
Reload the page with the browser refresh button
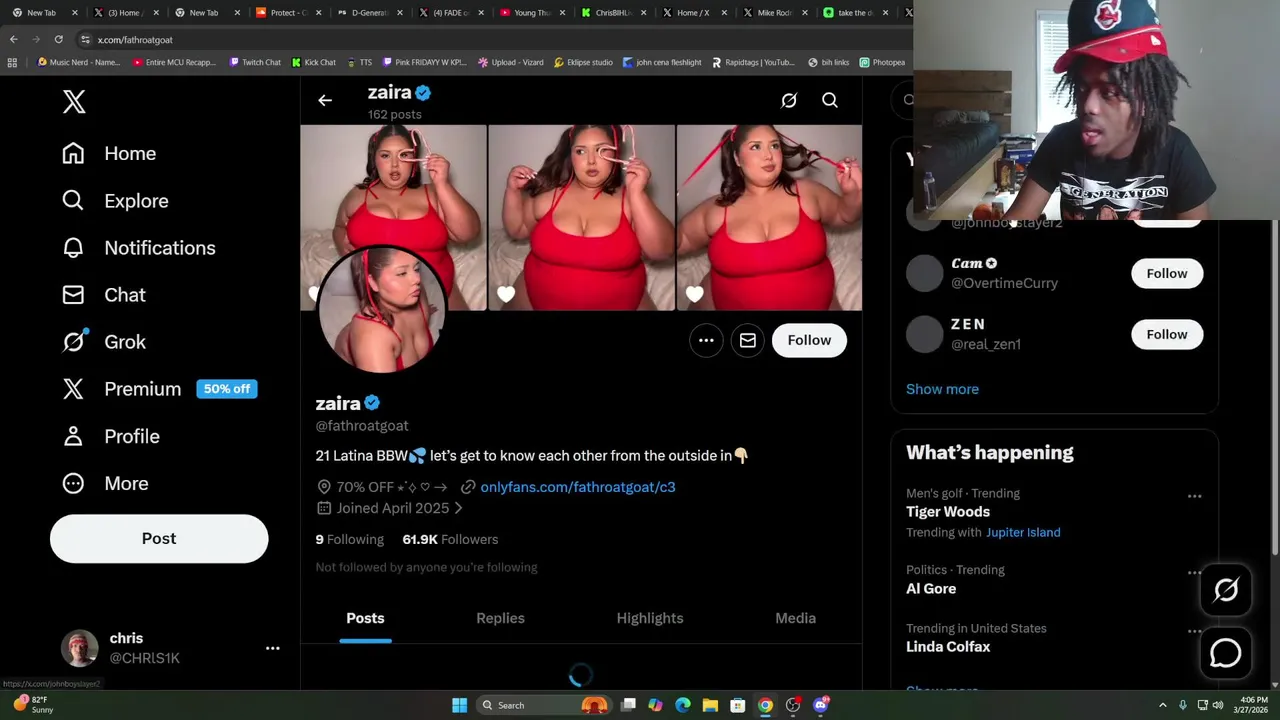click(58, 39)
